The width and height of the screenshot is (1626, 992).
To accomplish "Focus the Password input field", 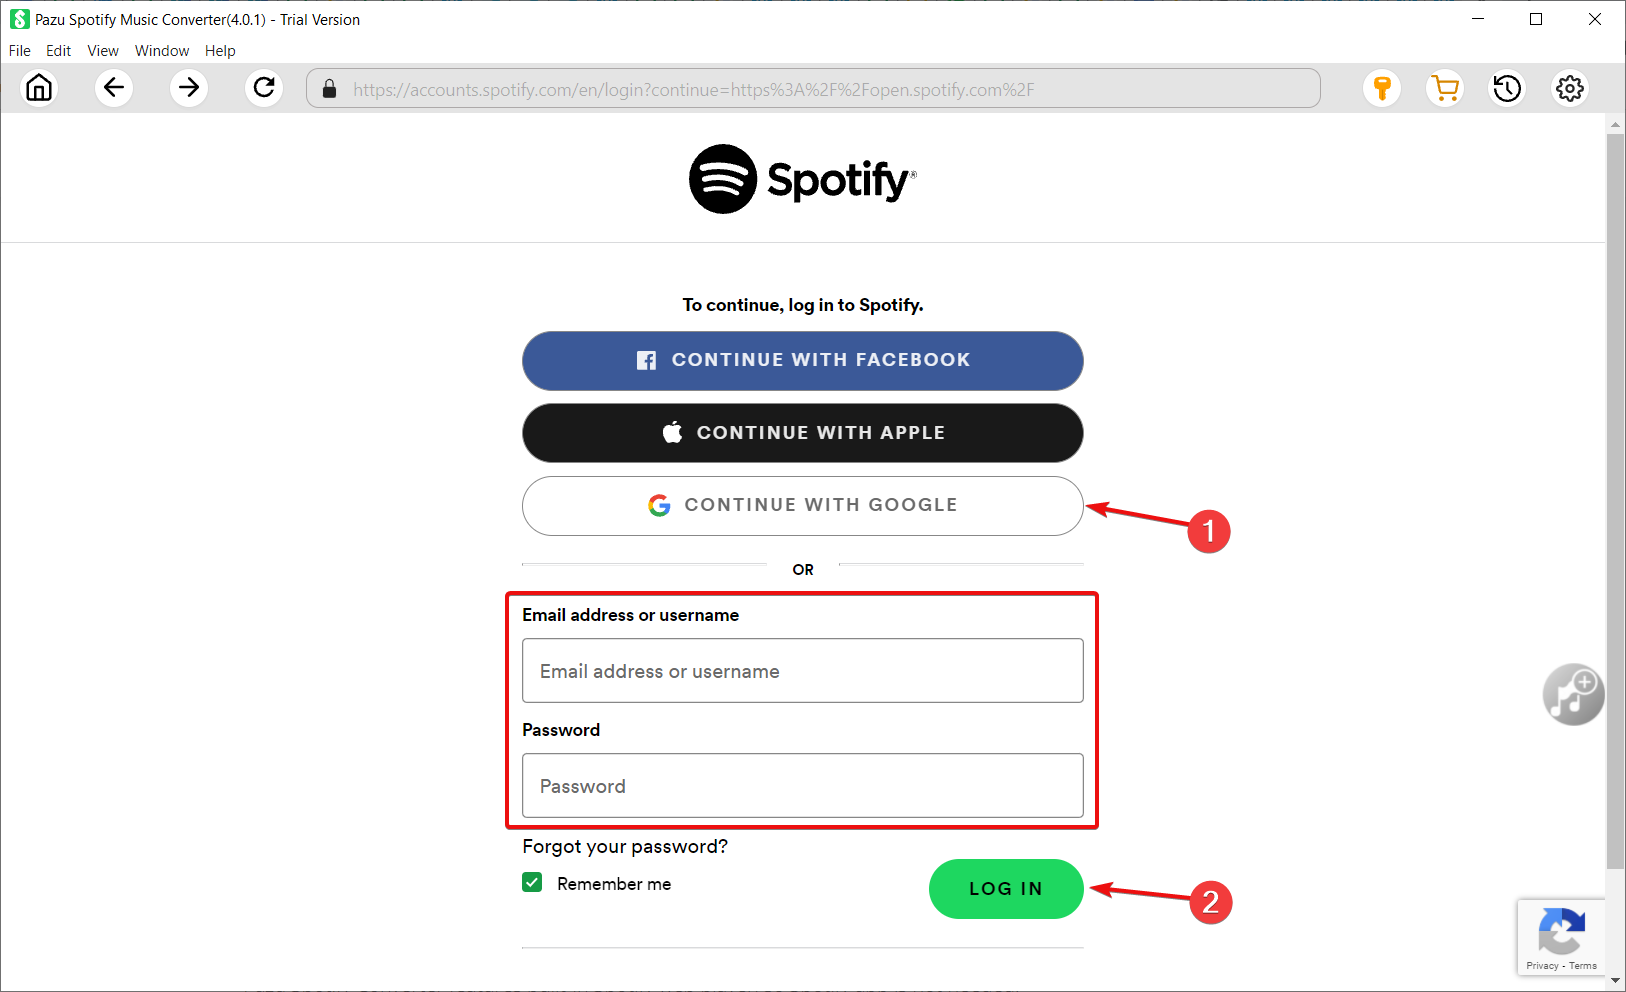I will (802, 786).
